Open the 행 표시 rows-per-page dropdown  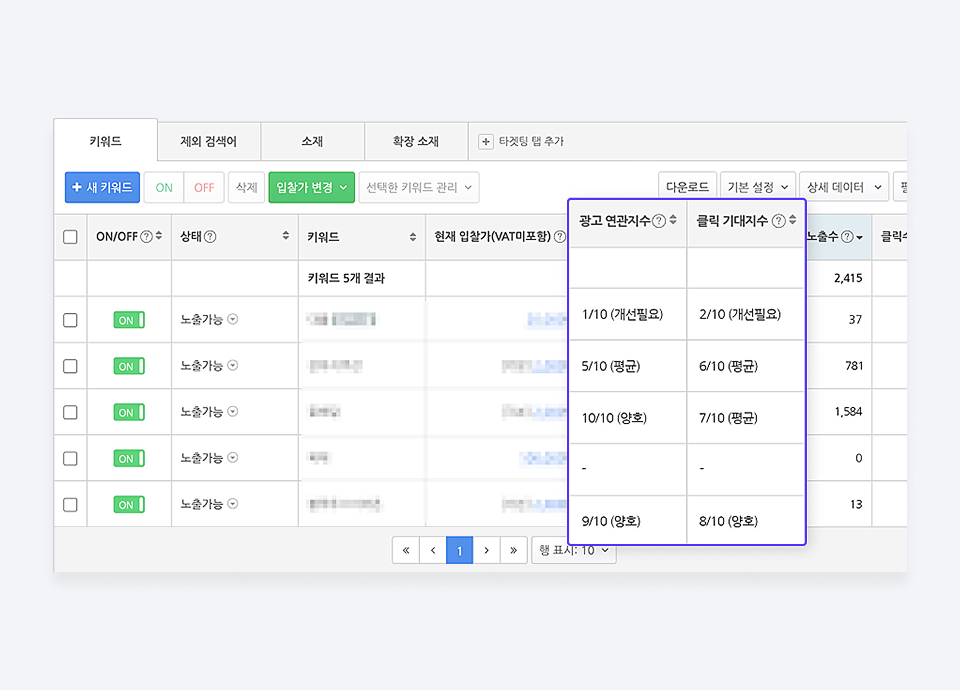pyautogui.click(x=575, y=550)
